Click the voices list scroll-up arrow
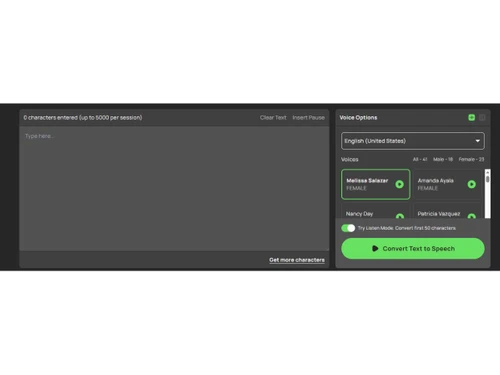Viewport: 500px width, 375px height. (x=487, y=172)
